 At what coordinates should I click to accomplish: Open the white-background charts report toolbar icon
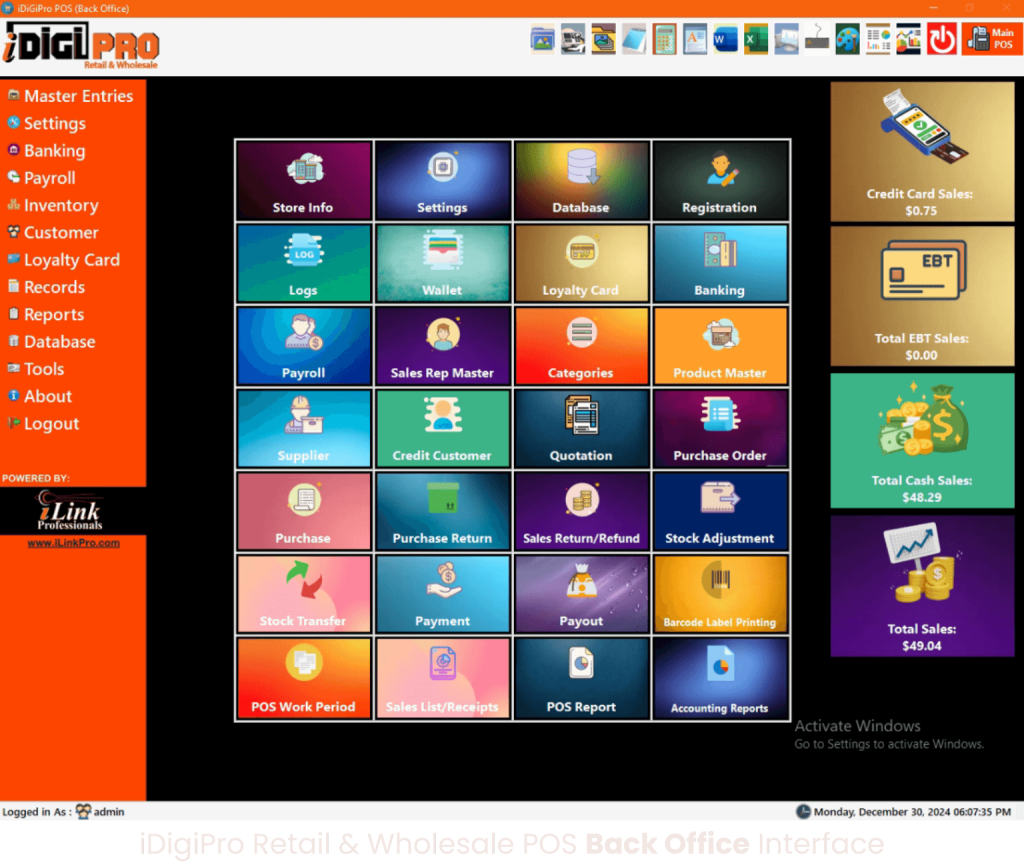[x=878, y=40]
